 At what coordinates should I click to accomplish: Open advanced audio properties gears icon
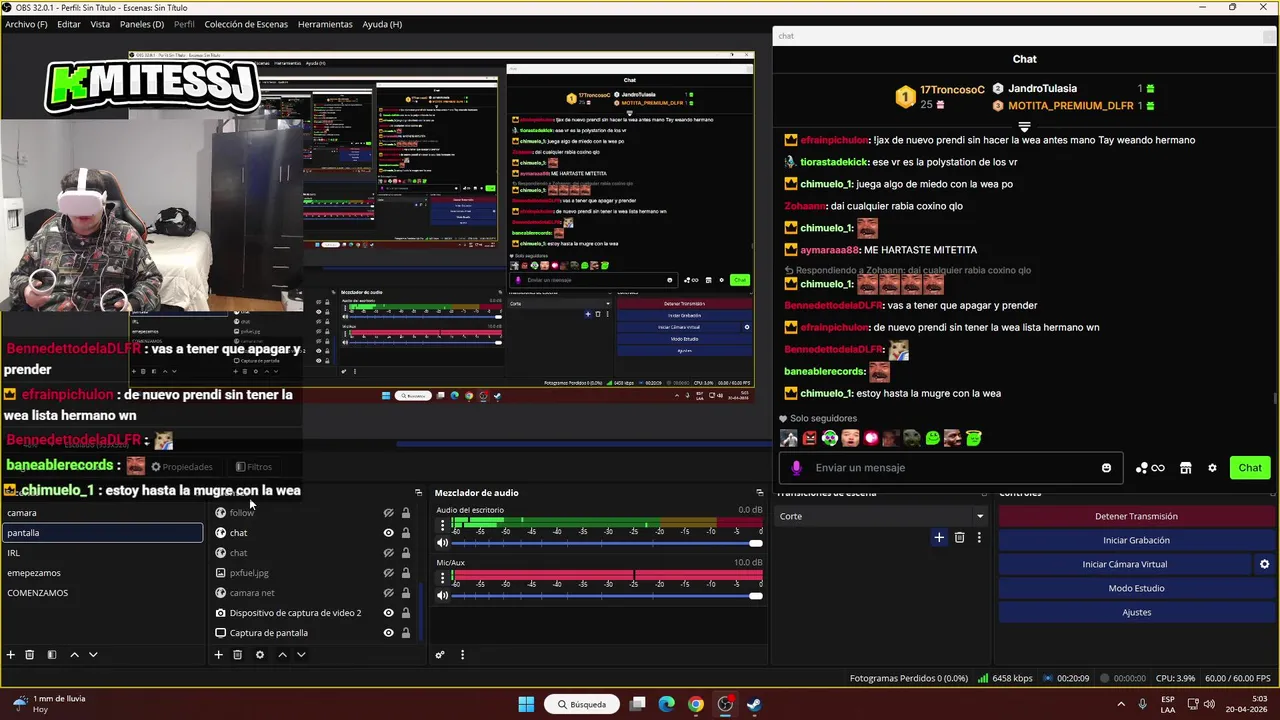coord(439,655)
